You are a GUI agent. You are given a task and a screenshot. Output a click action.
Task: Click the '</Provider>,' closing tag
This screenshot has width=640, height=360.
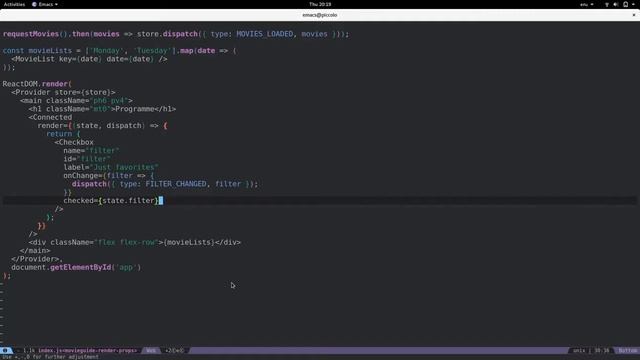37,259
